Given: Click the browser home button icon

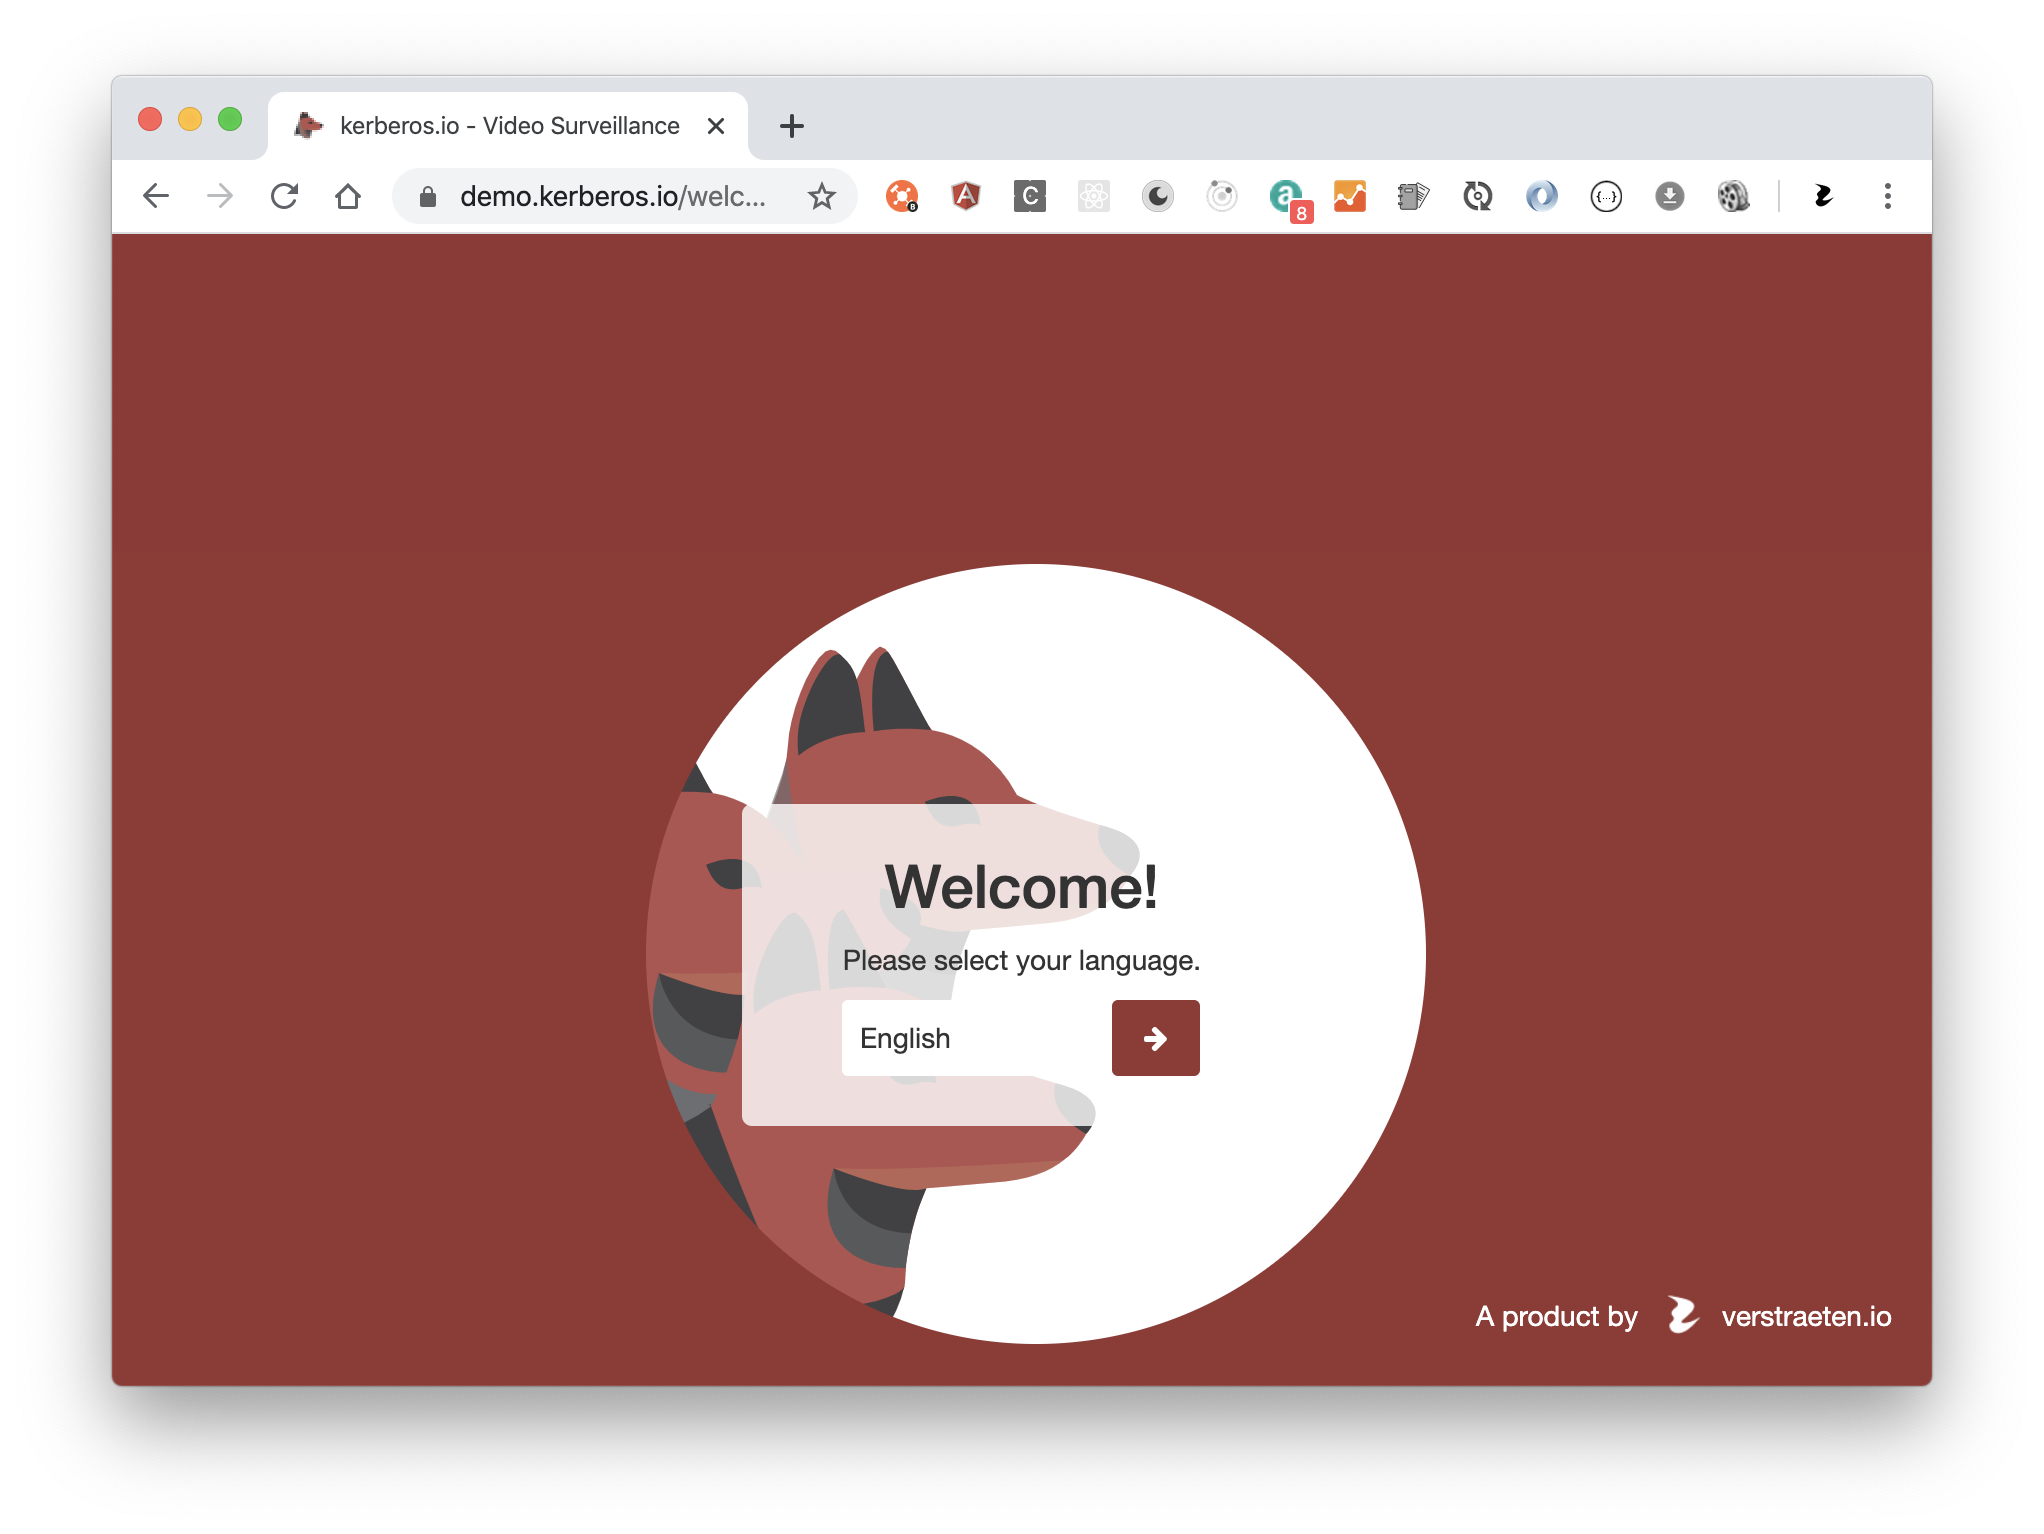Looking at the screenshot, I should tap(351, 193).
